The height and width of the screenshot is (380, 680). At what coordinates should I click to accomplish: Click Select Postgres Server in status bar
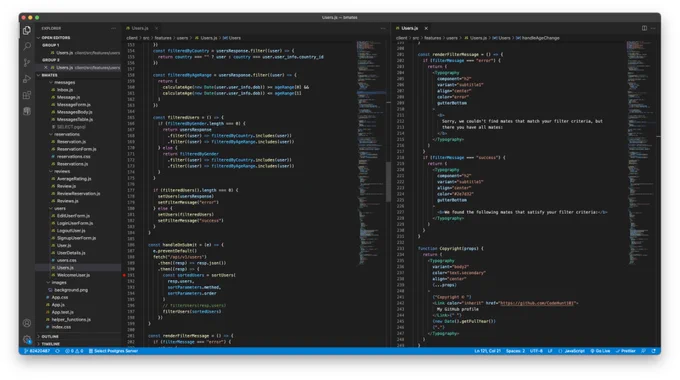tap(114, 351)
